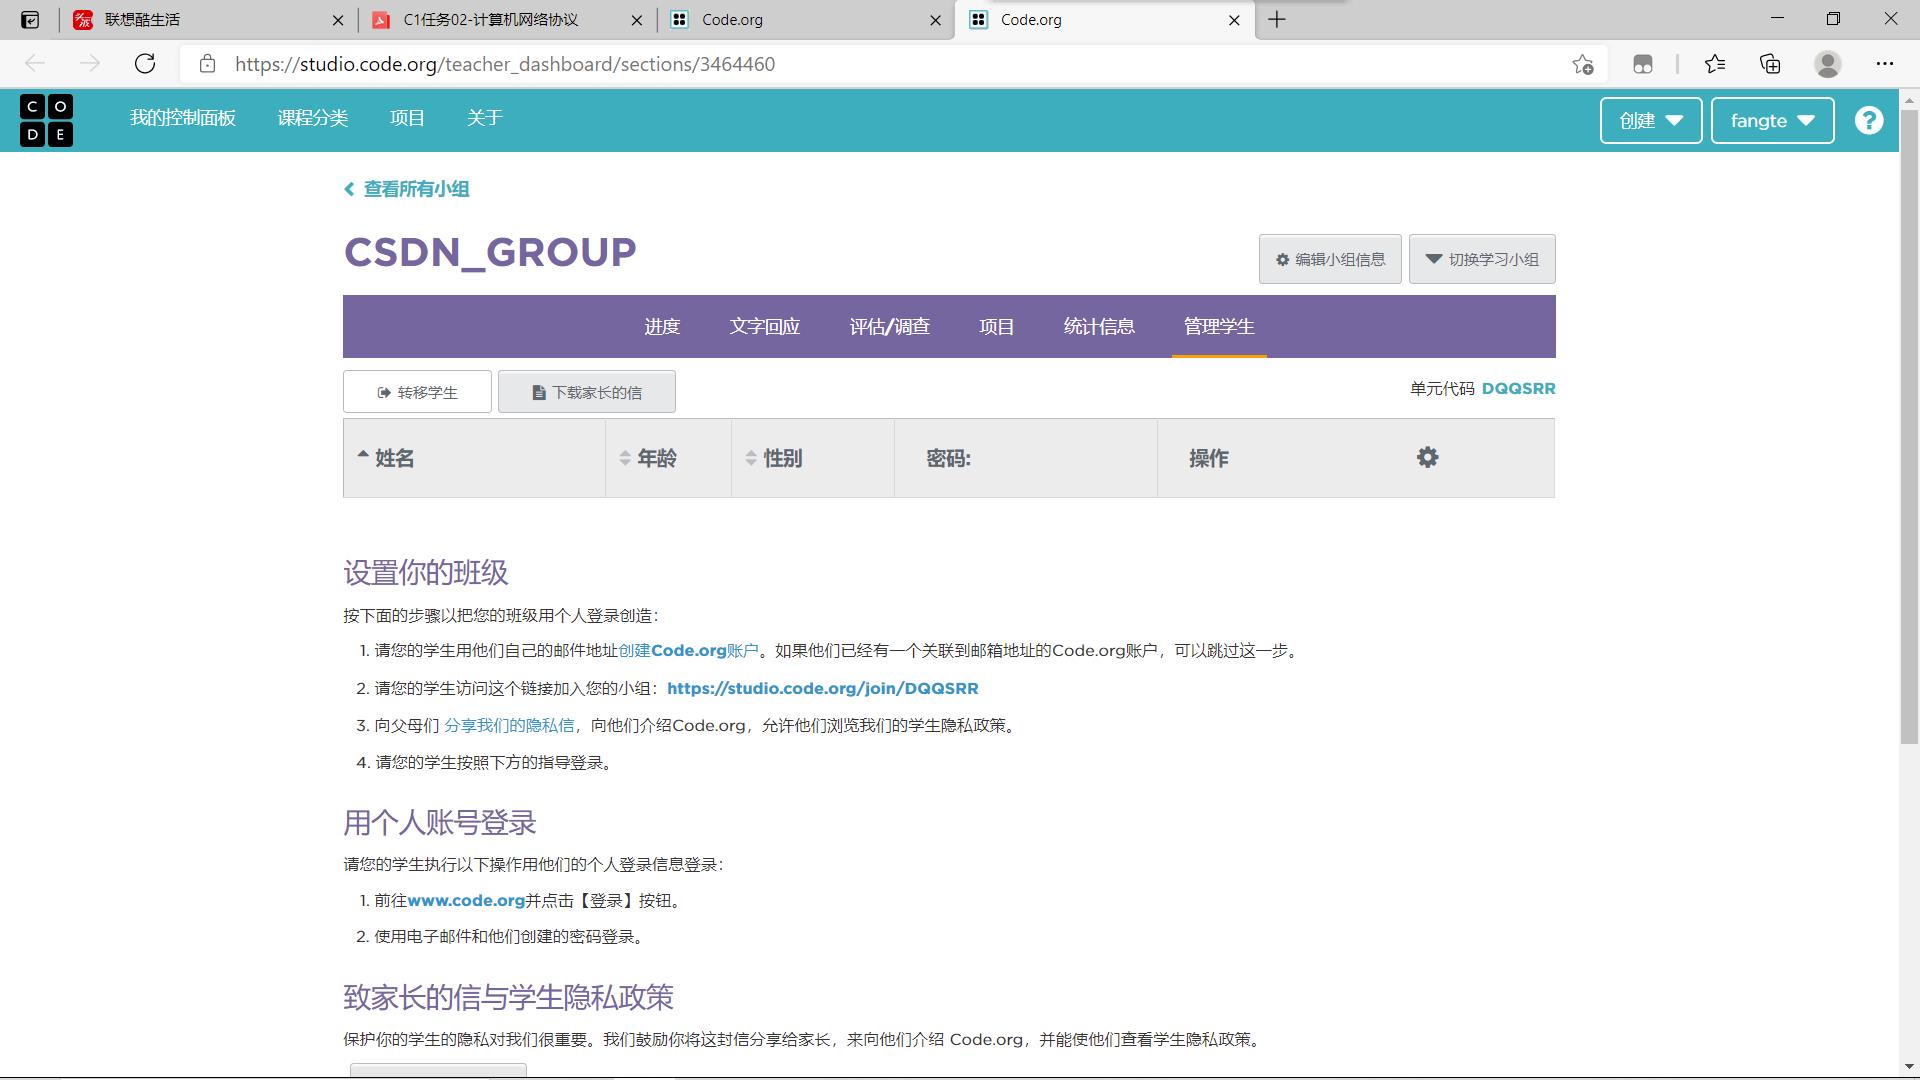This screenshot has width=1920, height=1080.
Task: Open 我的控制面板 in top navigation
Action: (x=183, y=118)
